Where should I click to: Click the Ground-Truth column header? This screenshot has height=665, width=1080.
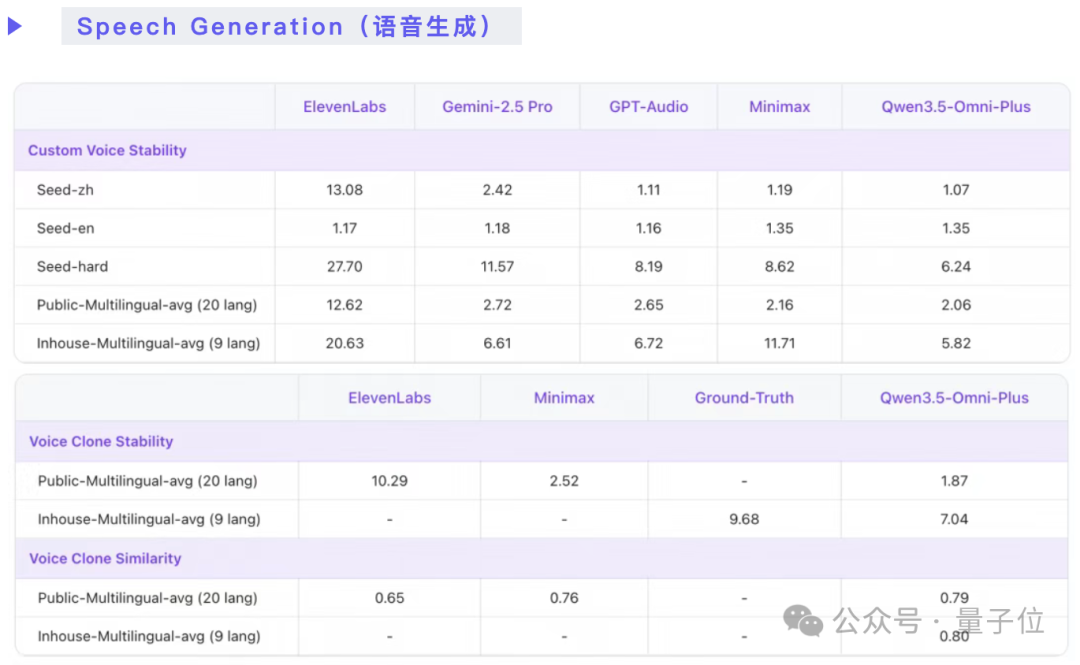pyautogui.click(x=744, y=398)
